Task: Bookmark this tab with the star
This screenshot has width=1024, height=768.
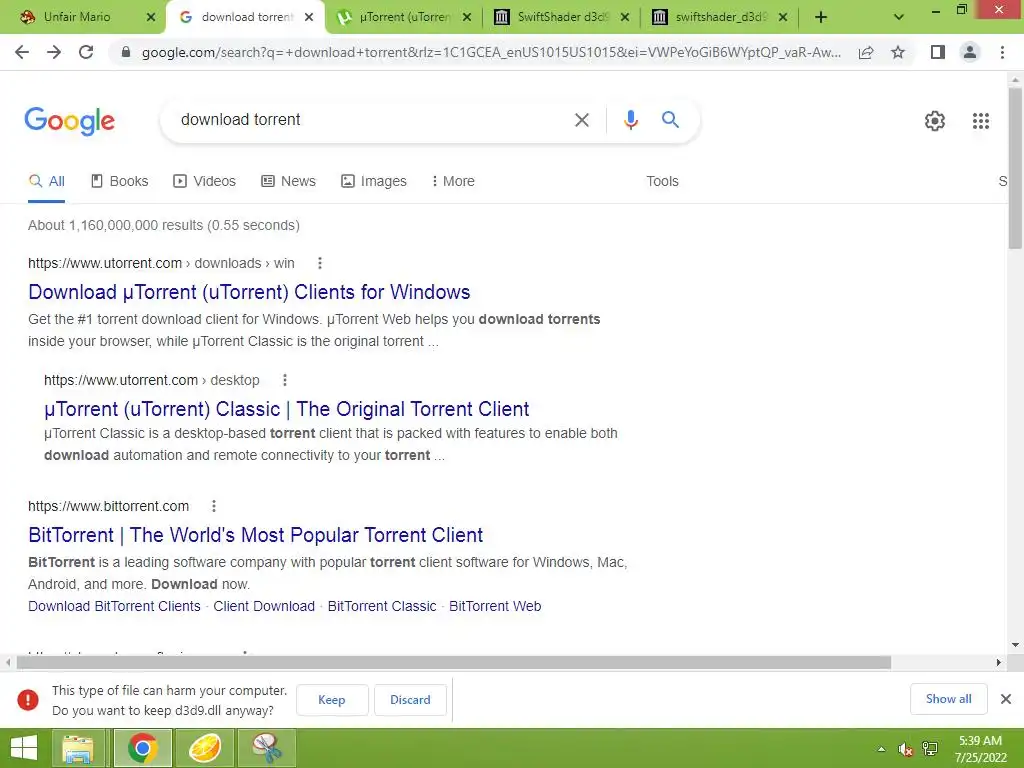Action: coord(898,52)
